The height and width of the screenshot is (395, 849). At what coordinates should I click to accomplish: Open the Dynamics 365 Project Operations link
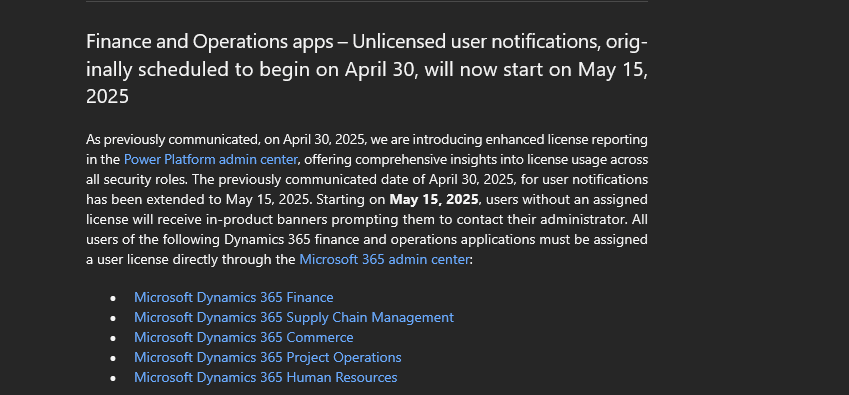click(267, 357)
